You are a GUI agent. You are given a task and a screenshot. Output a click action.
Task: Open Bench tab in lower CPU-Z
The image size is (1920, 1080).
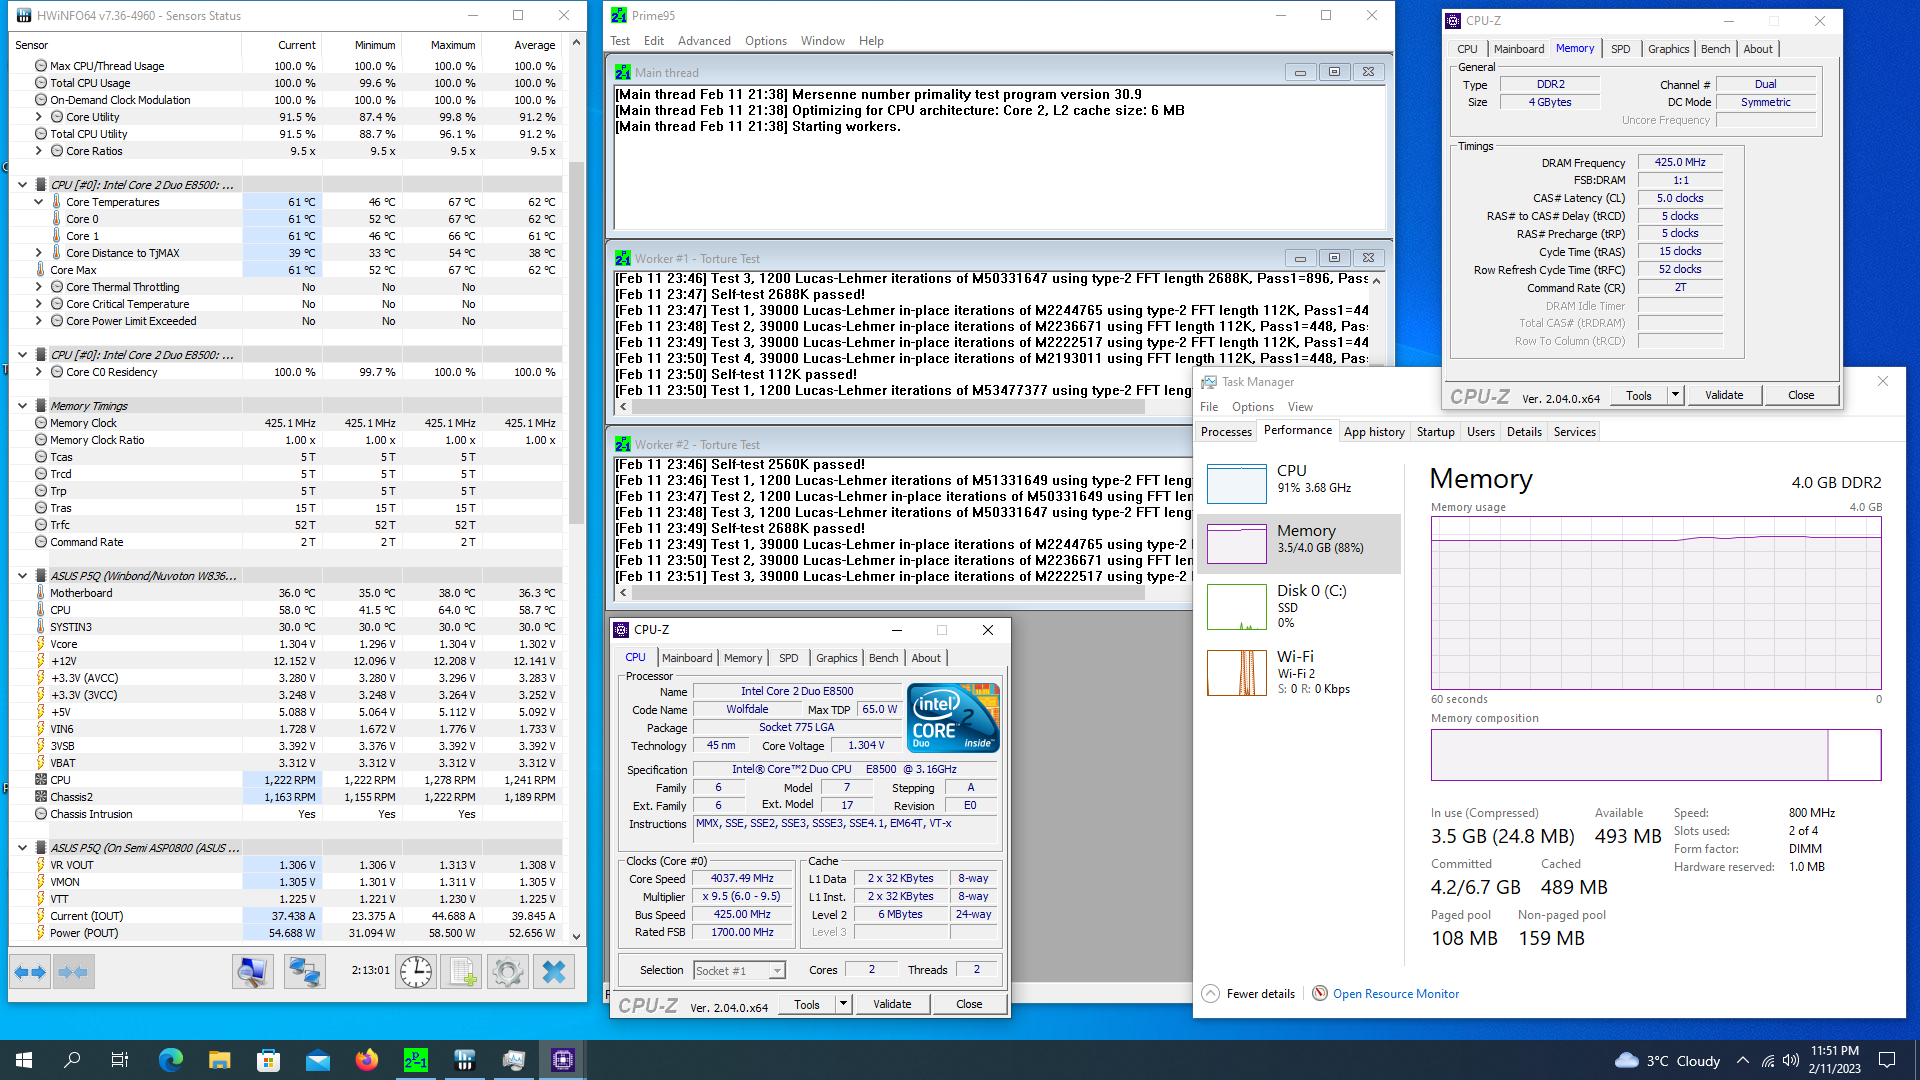tap(883, 658)
